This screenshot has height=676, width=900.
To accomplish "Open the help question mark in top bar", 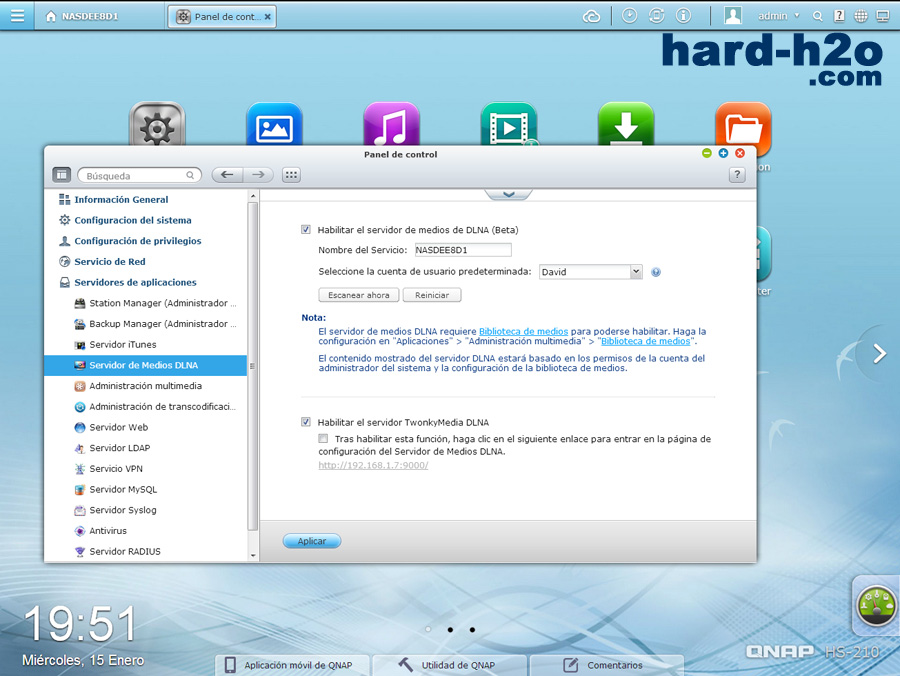I will 839,16.
